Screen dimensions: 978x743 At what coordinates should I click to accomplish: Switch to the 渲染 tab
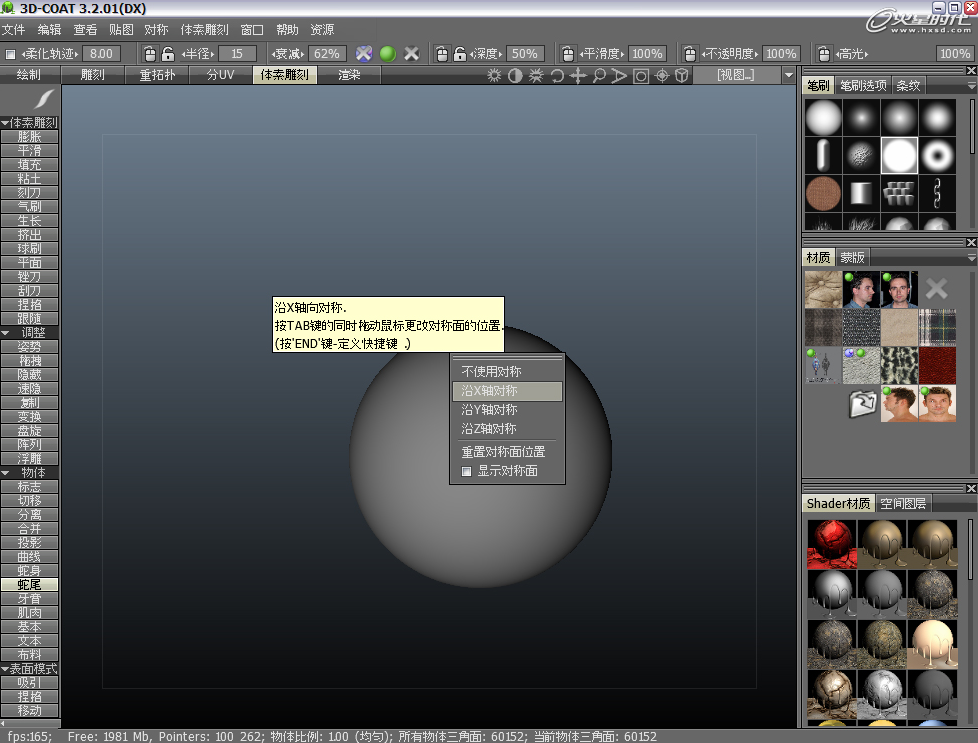tap(349, 75)
